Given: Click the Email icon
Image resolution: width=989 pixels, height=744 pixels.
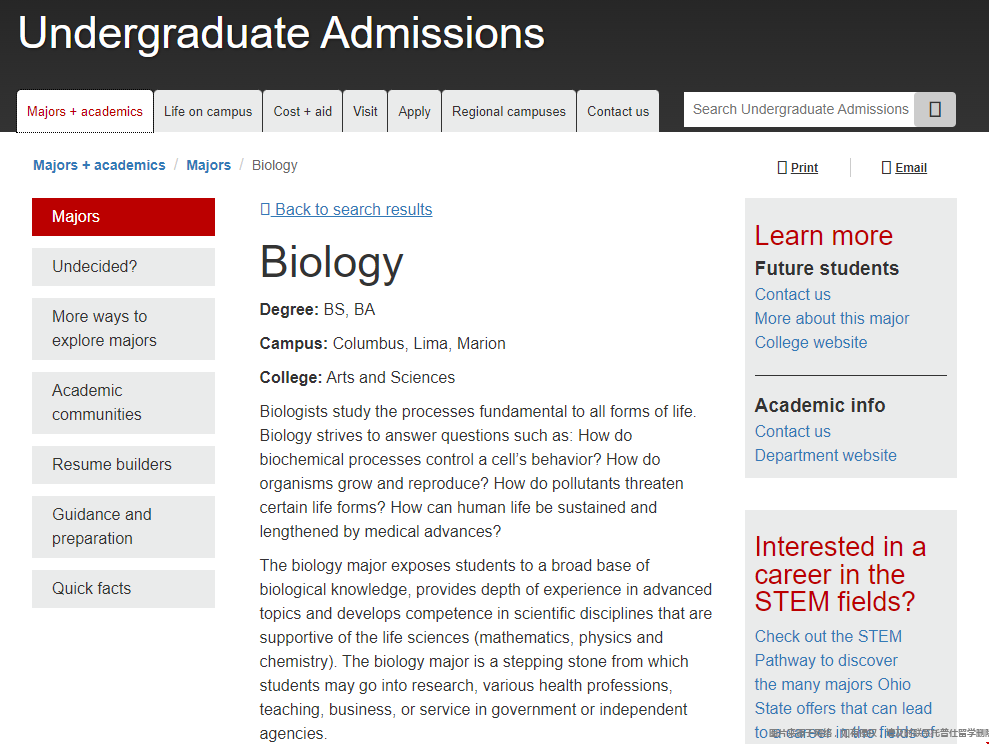Looking at the screenshot, I should click(x=886, y=168).
